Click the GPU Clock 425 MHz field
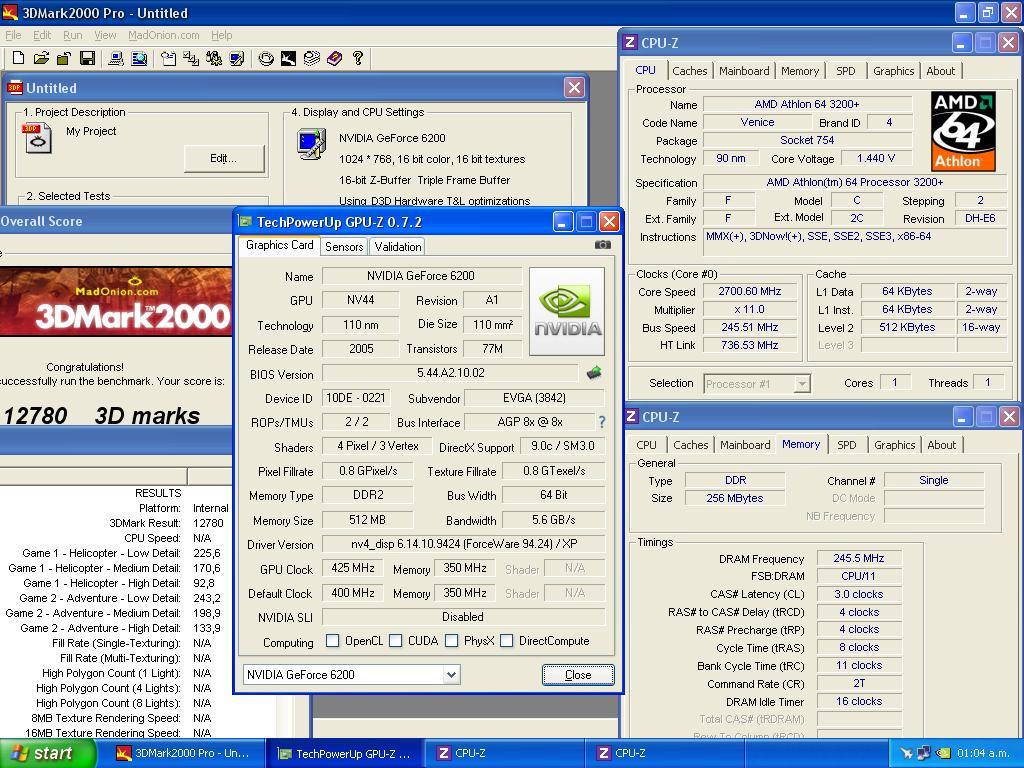The width and height of the screenshot is (1024, 768). pos(353,568)
